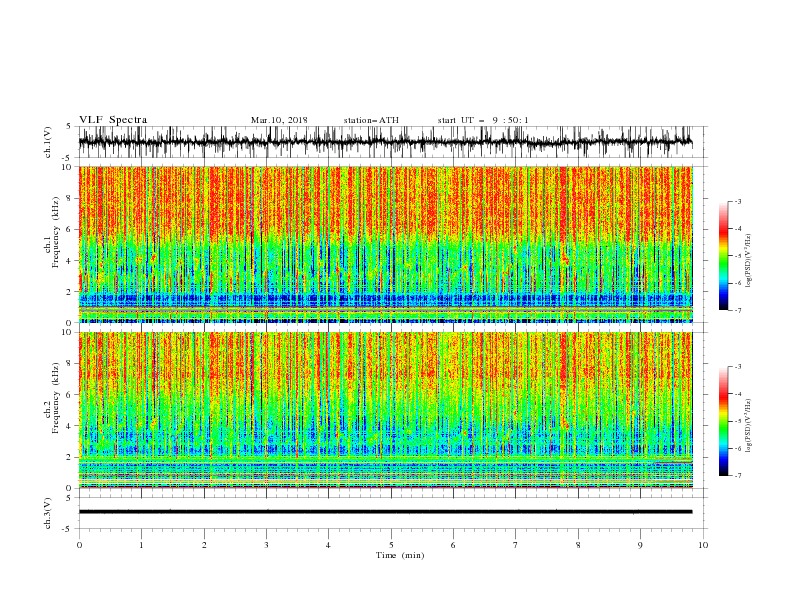Click time axis tick label "10"

pyautogui.click(x=703, y=545)
